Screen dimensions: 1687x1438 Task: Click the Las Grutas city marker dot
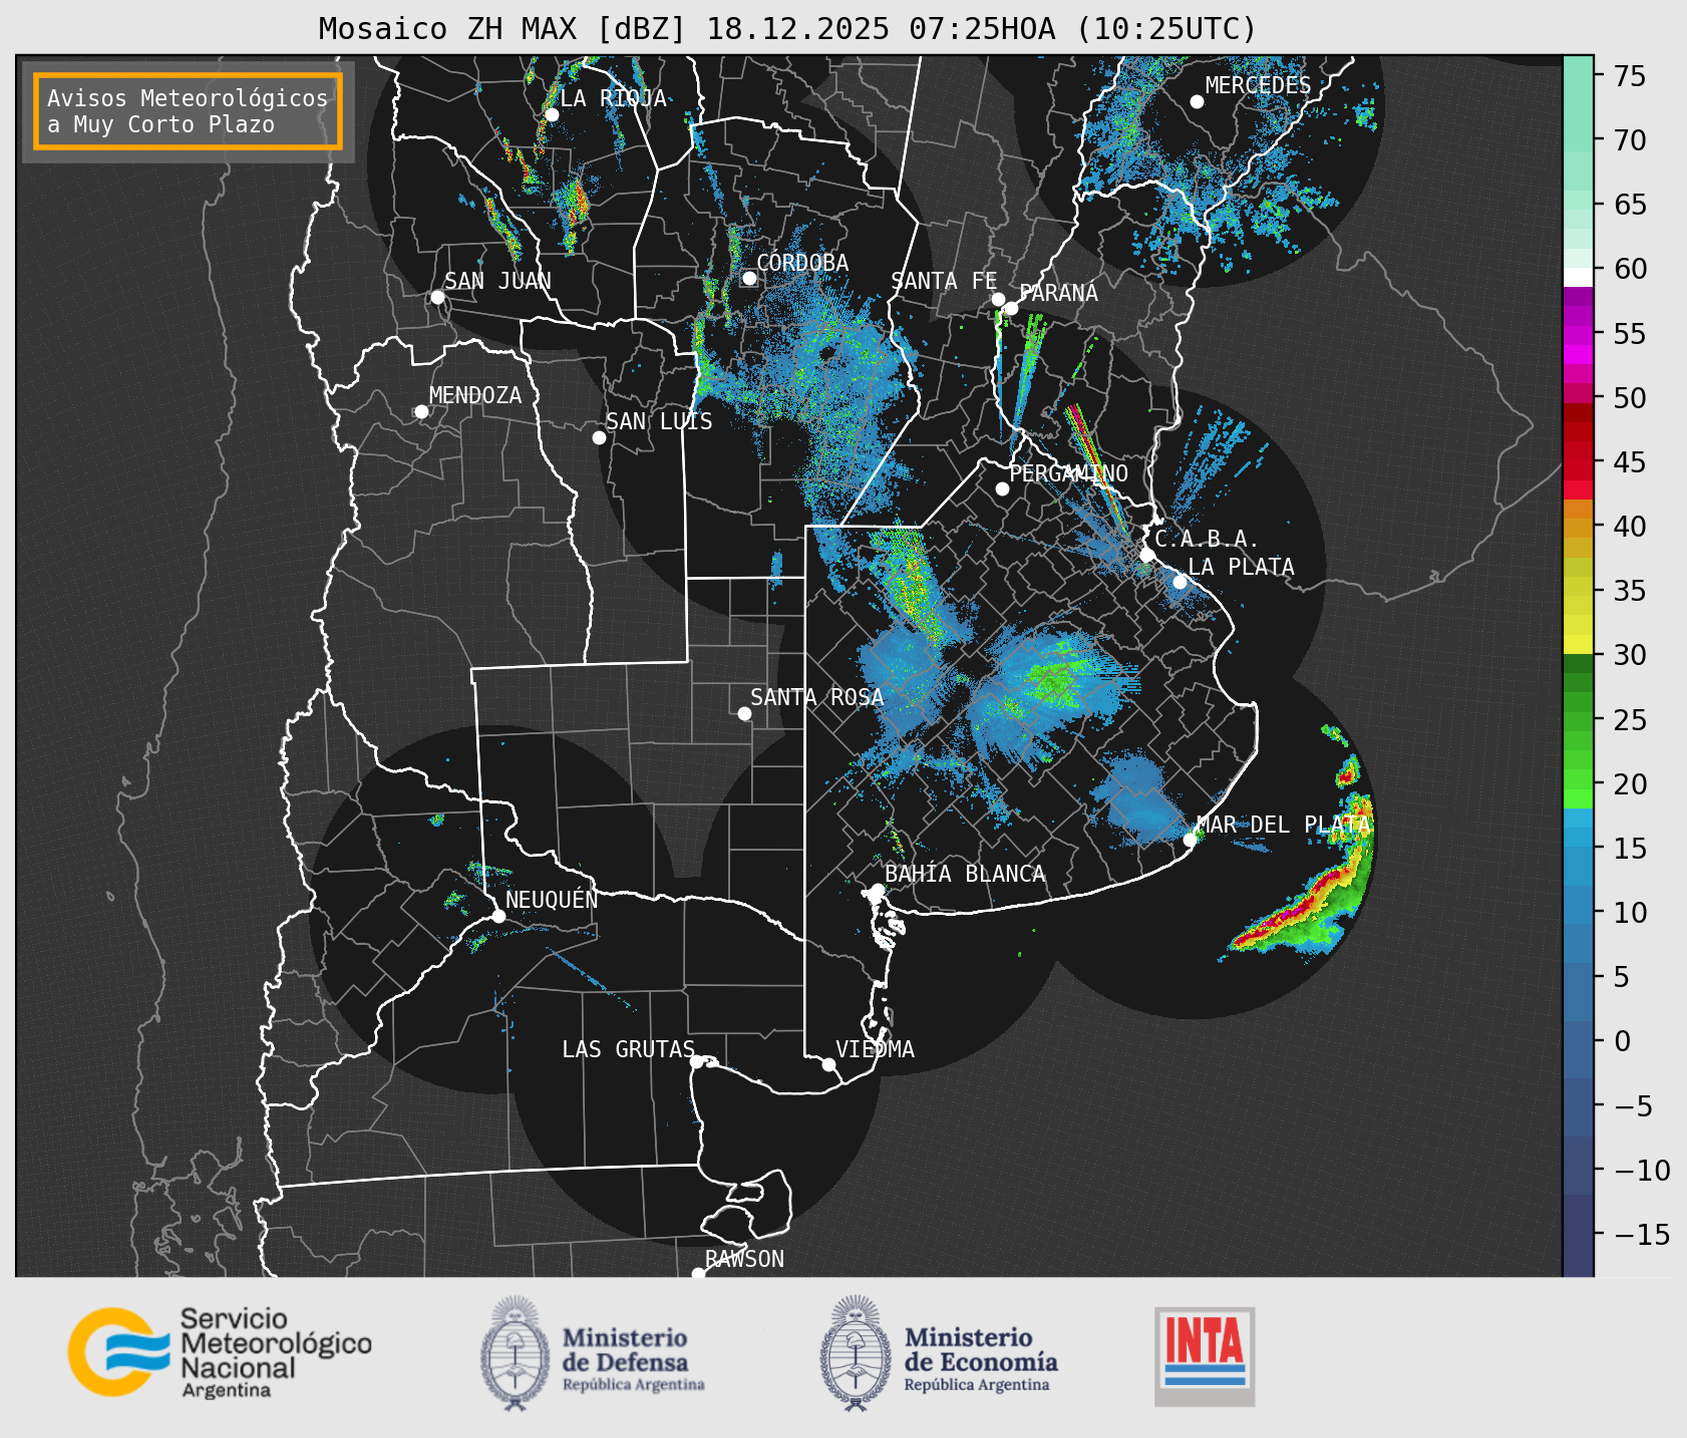point(697,1061)
